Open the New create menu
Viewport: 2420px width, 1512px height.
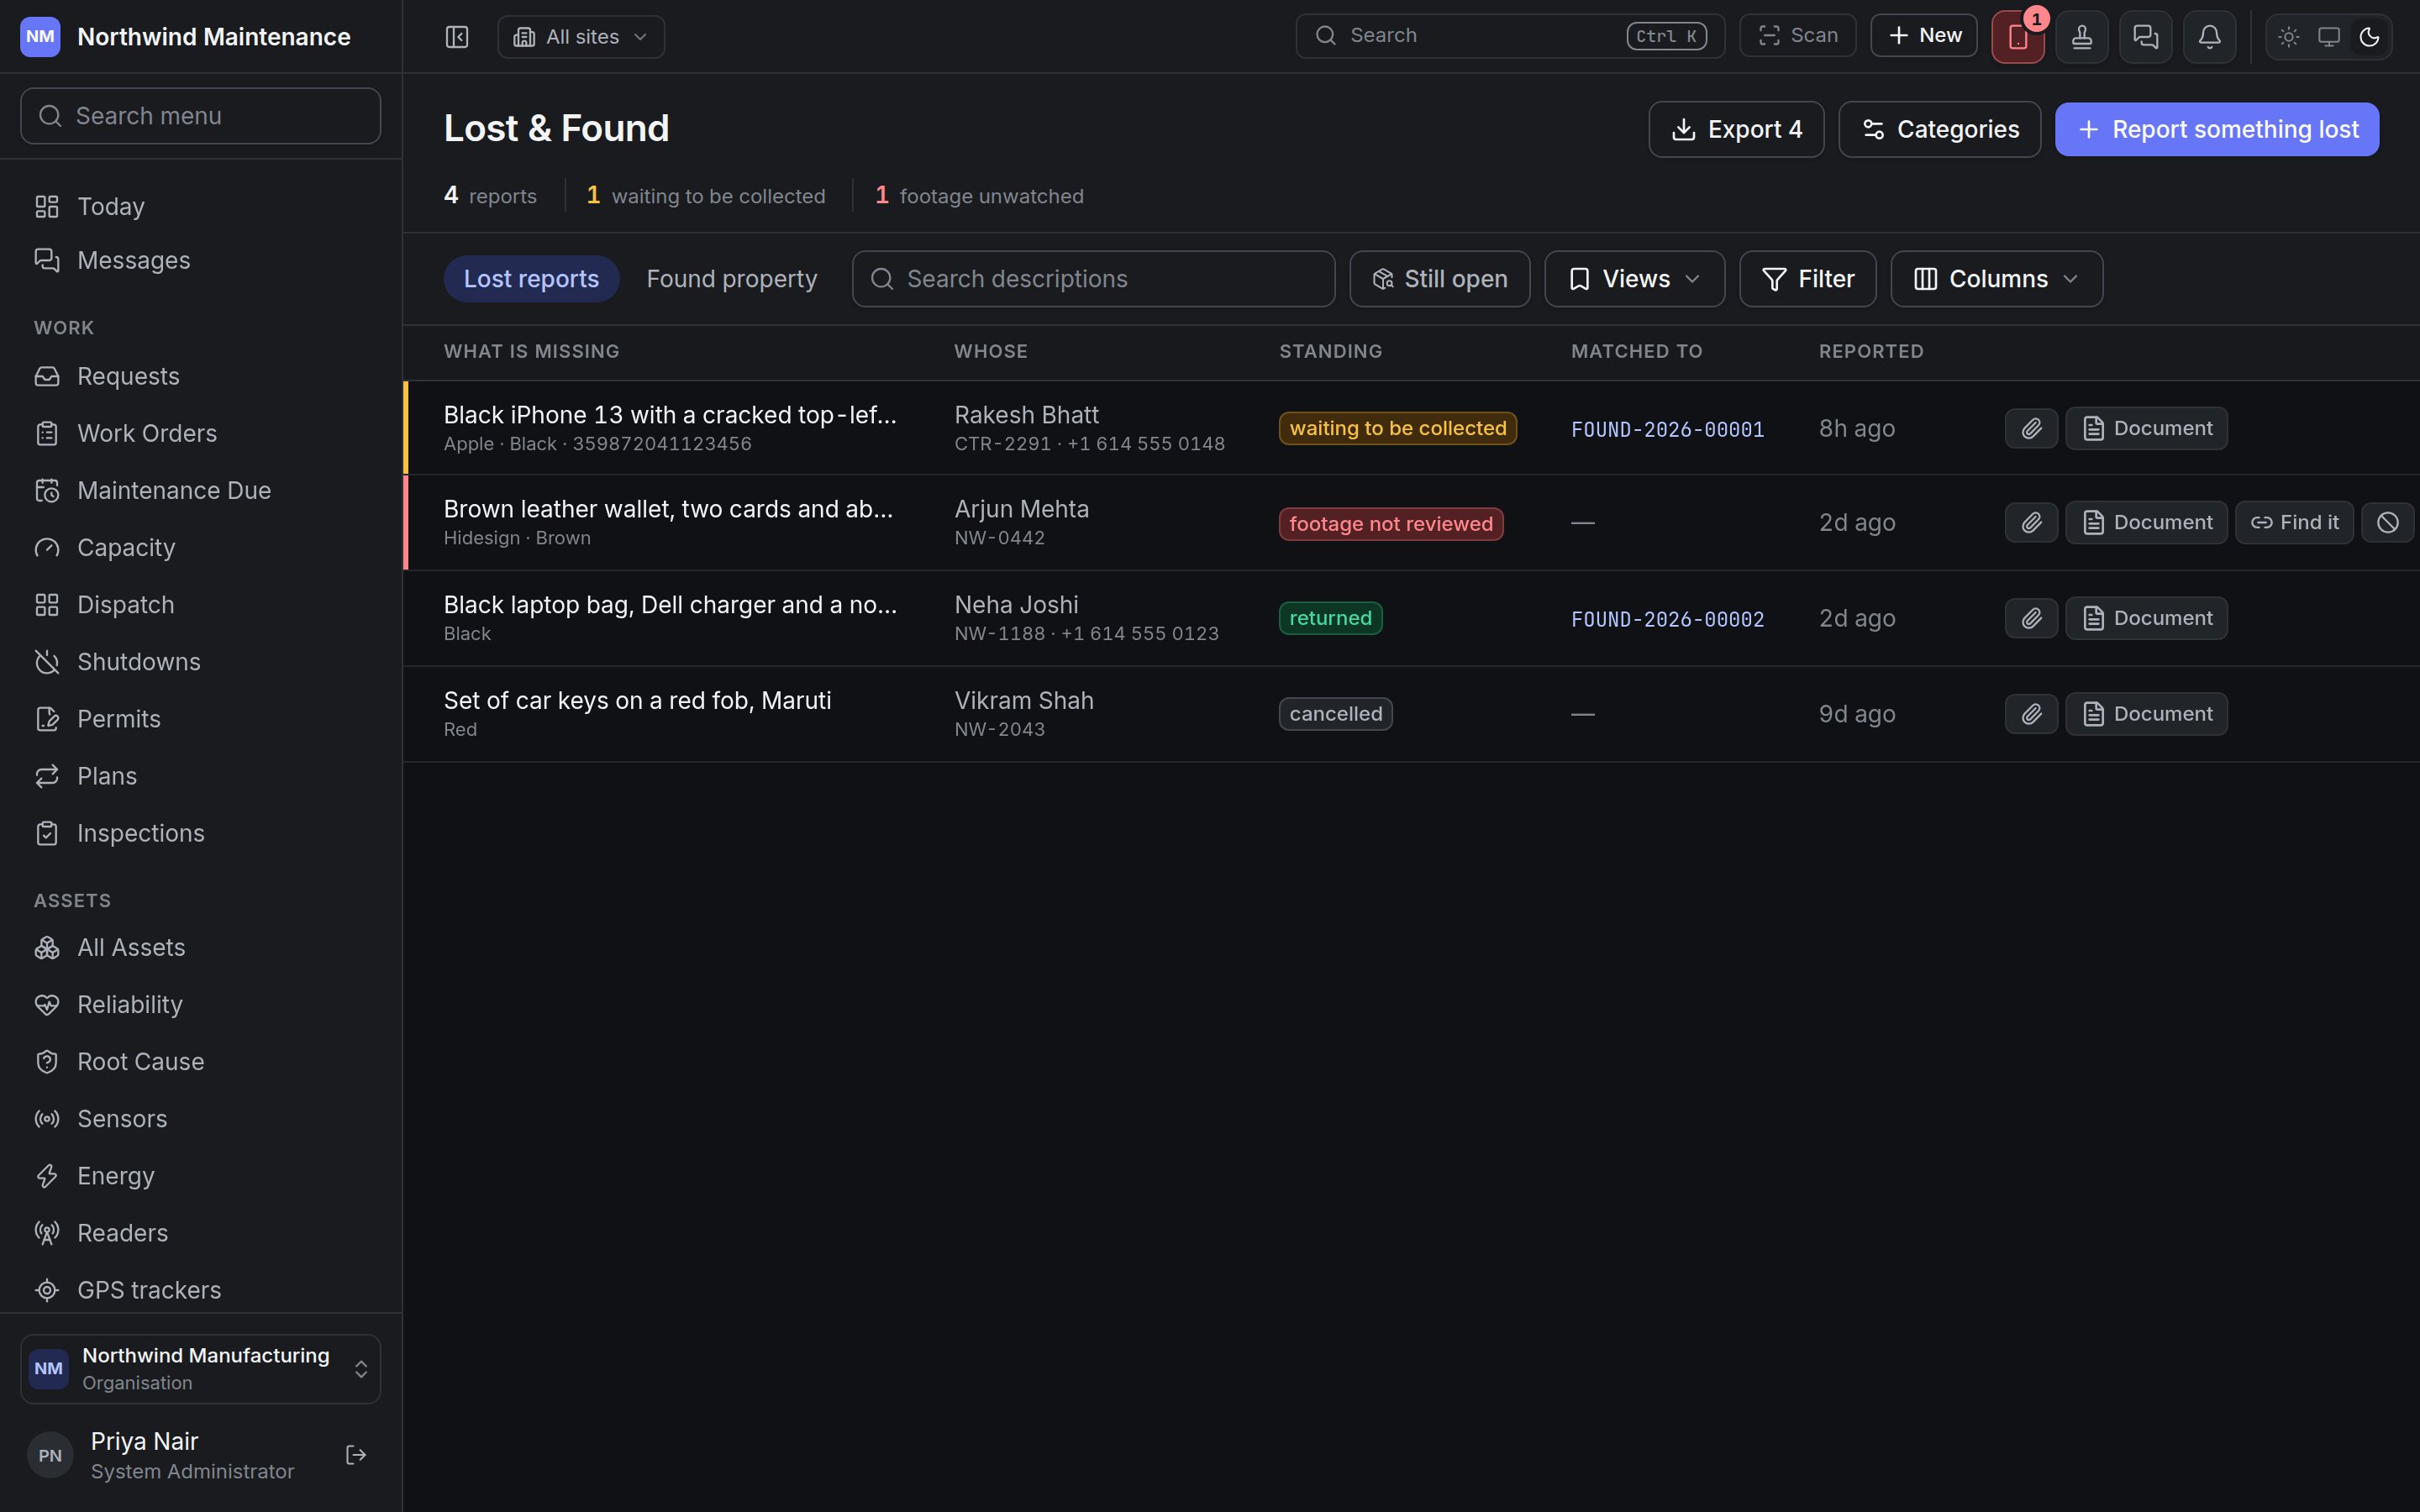coord(1923,36)
